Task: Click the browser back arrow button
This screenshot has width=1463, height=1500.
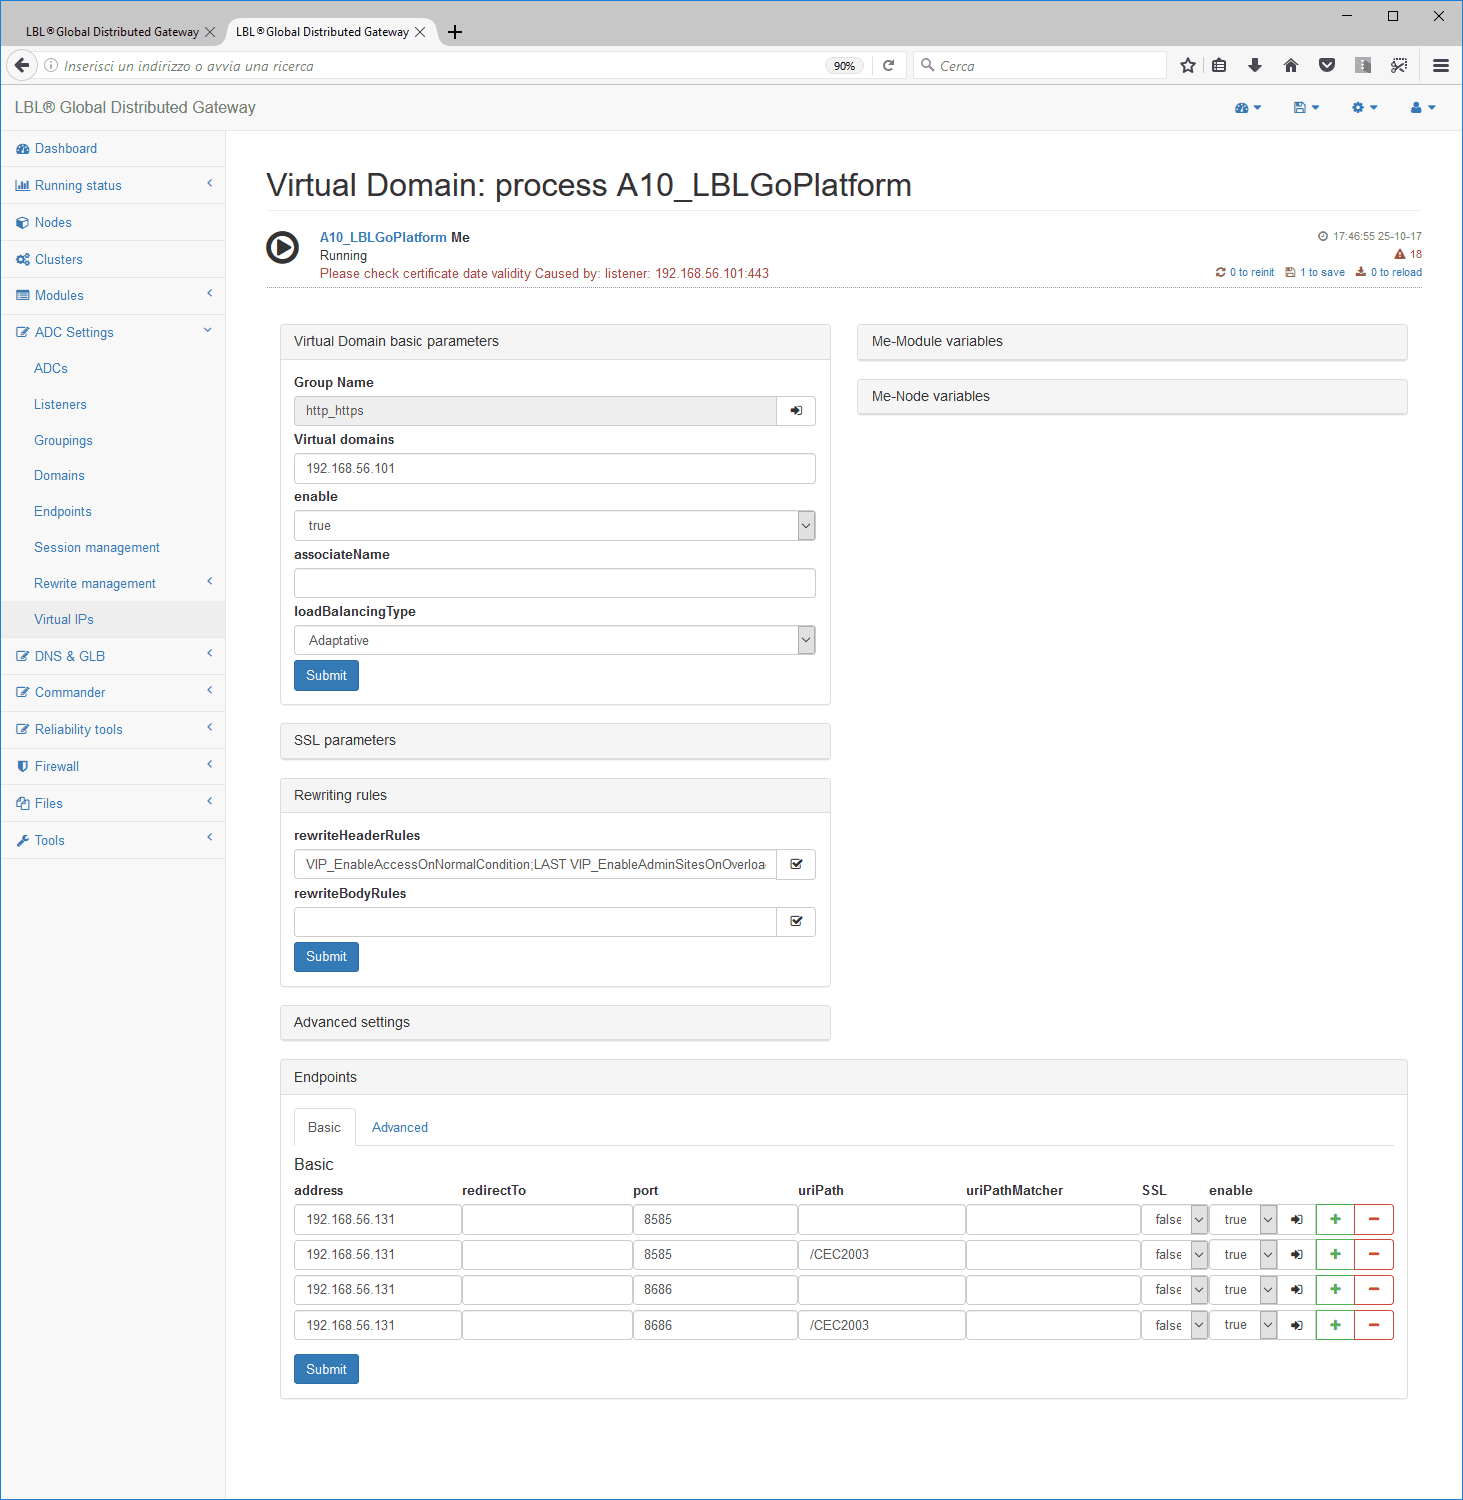Action: 22,66
